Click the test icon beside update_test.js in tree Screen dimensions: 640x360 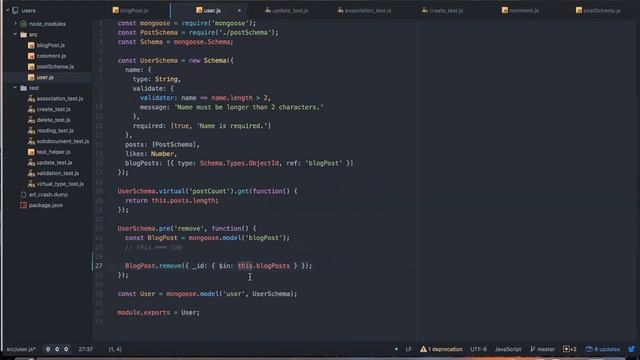pyautogui.click(x=31, y=162)
